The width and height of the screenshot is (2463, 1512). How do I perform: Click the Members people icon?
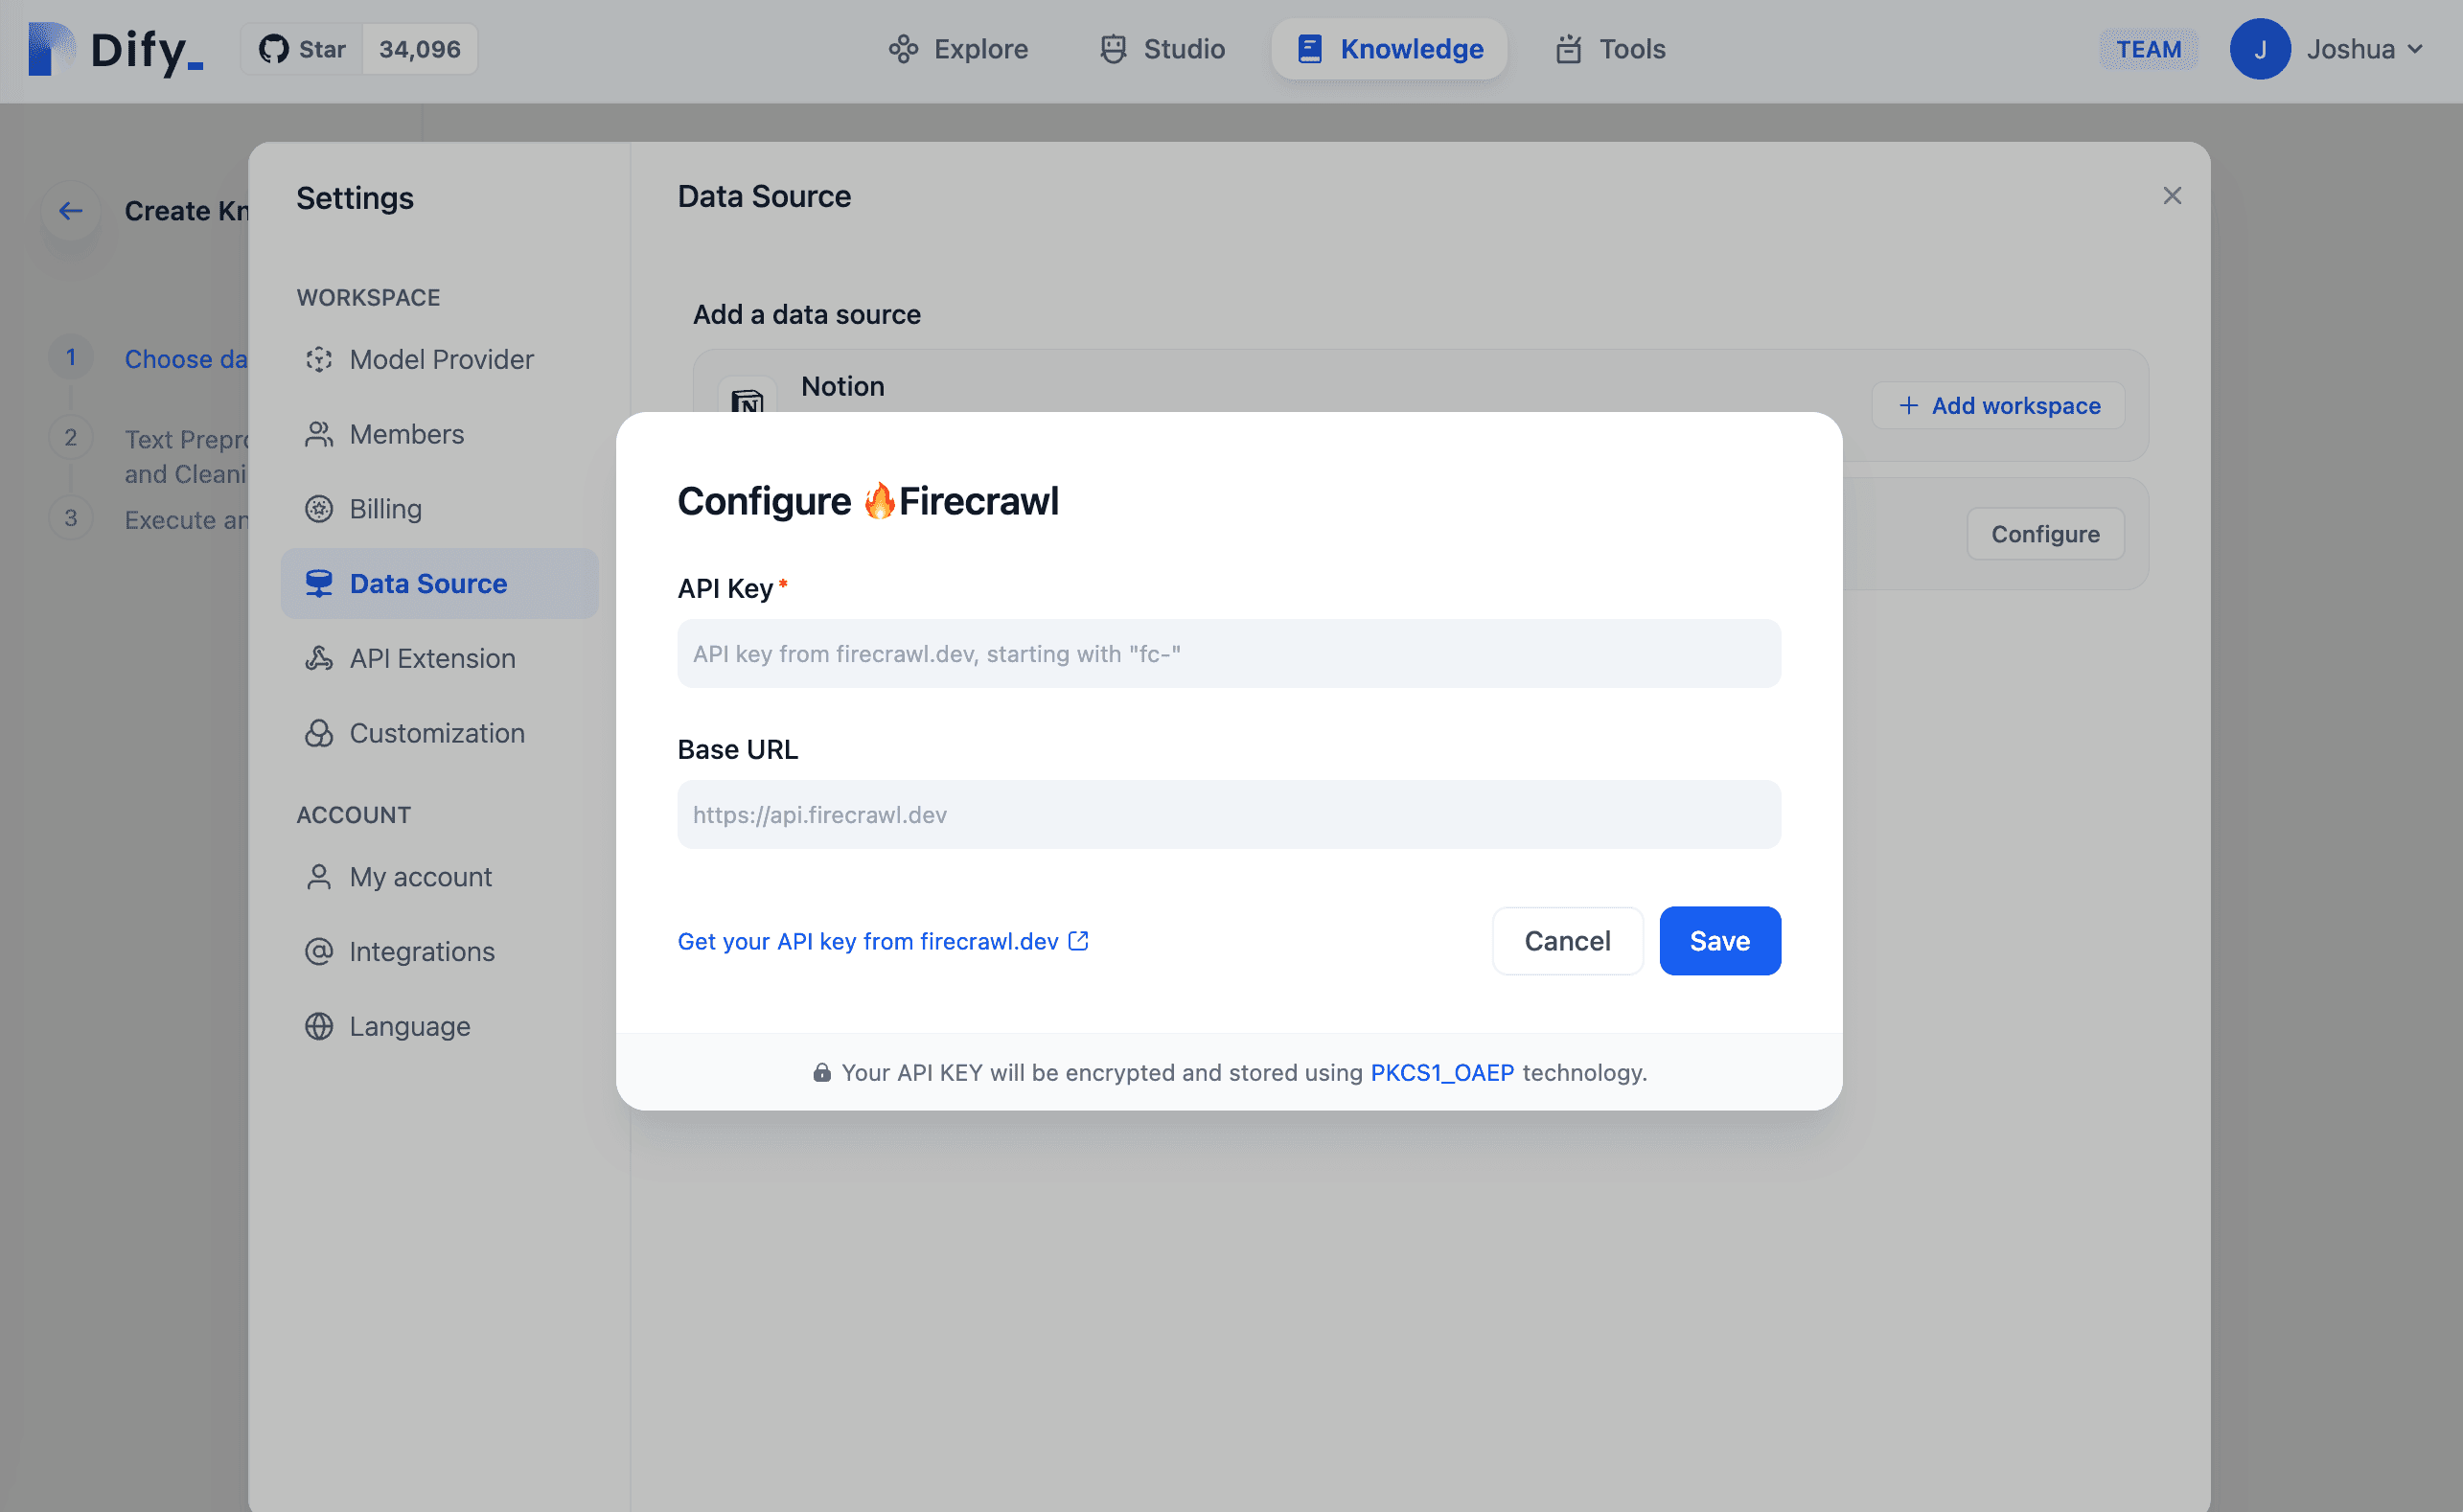pyautogui.click(x=318, y=434)
